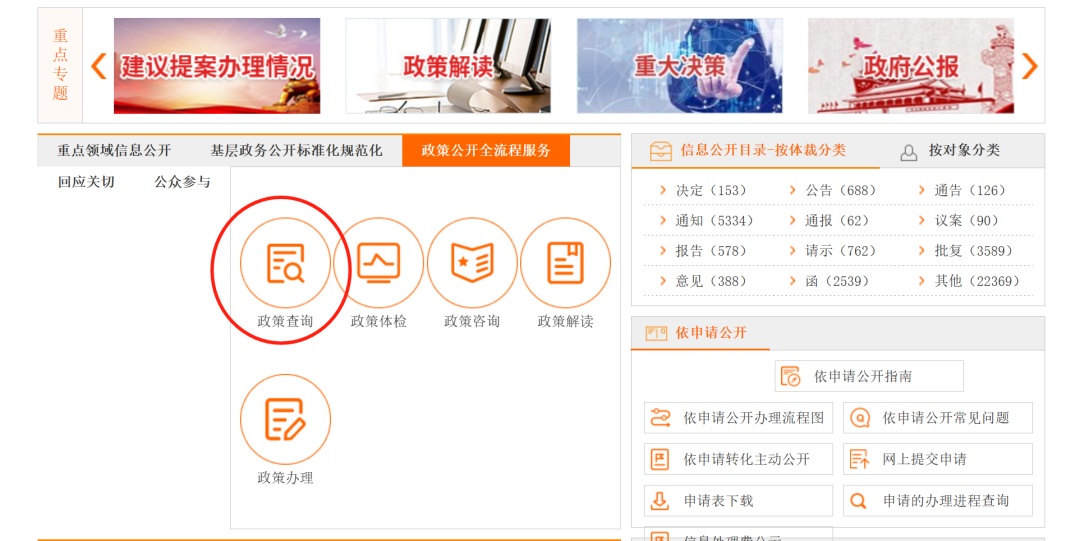The image size is (1080, 541).
Task: Open 其他（22369）category
Action: (977, 281)
